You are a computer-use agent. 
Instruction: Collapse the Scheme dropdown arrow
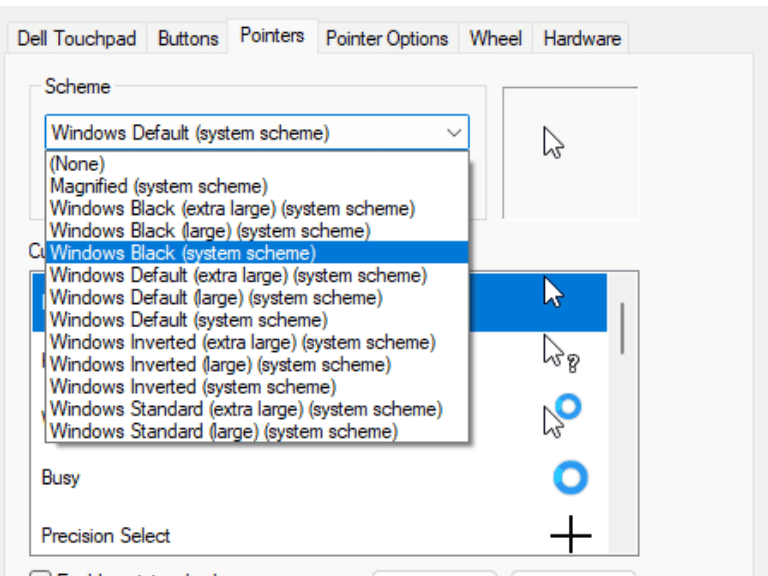[x=454, y=133]
